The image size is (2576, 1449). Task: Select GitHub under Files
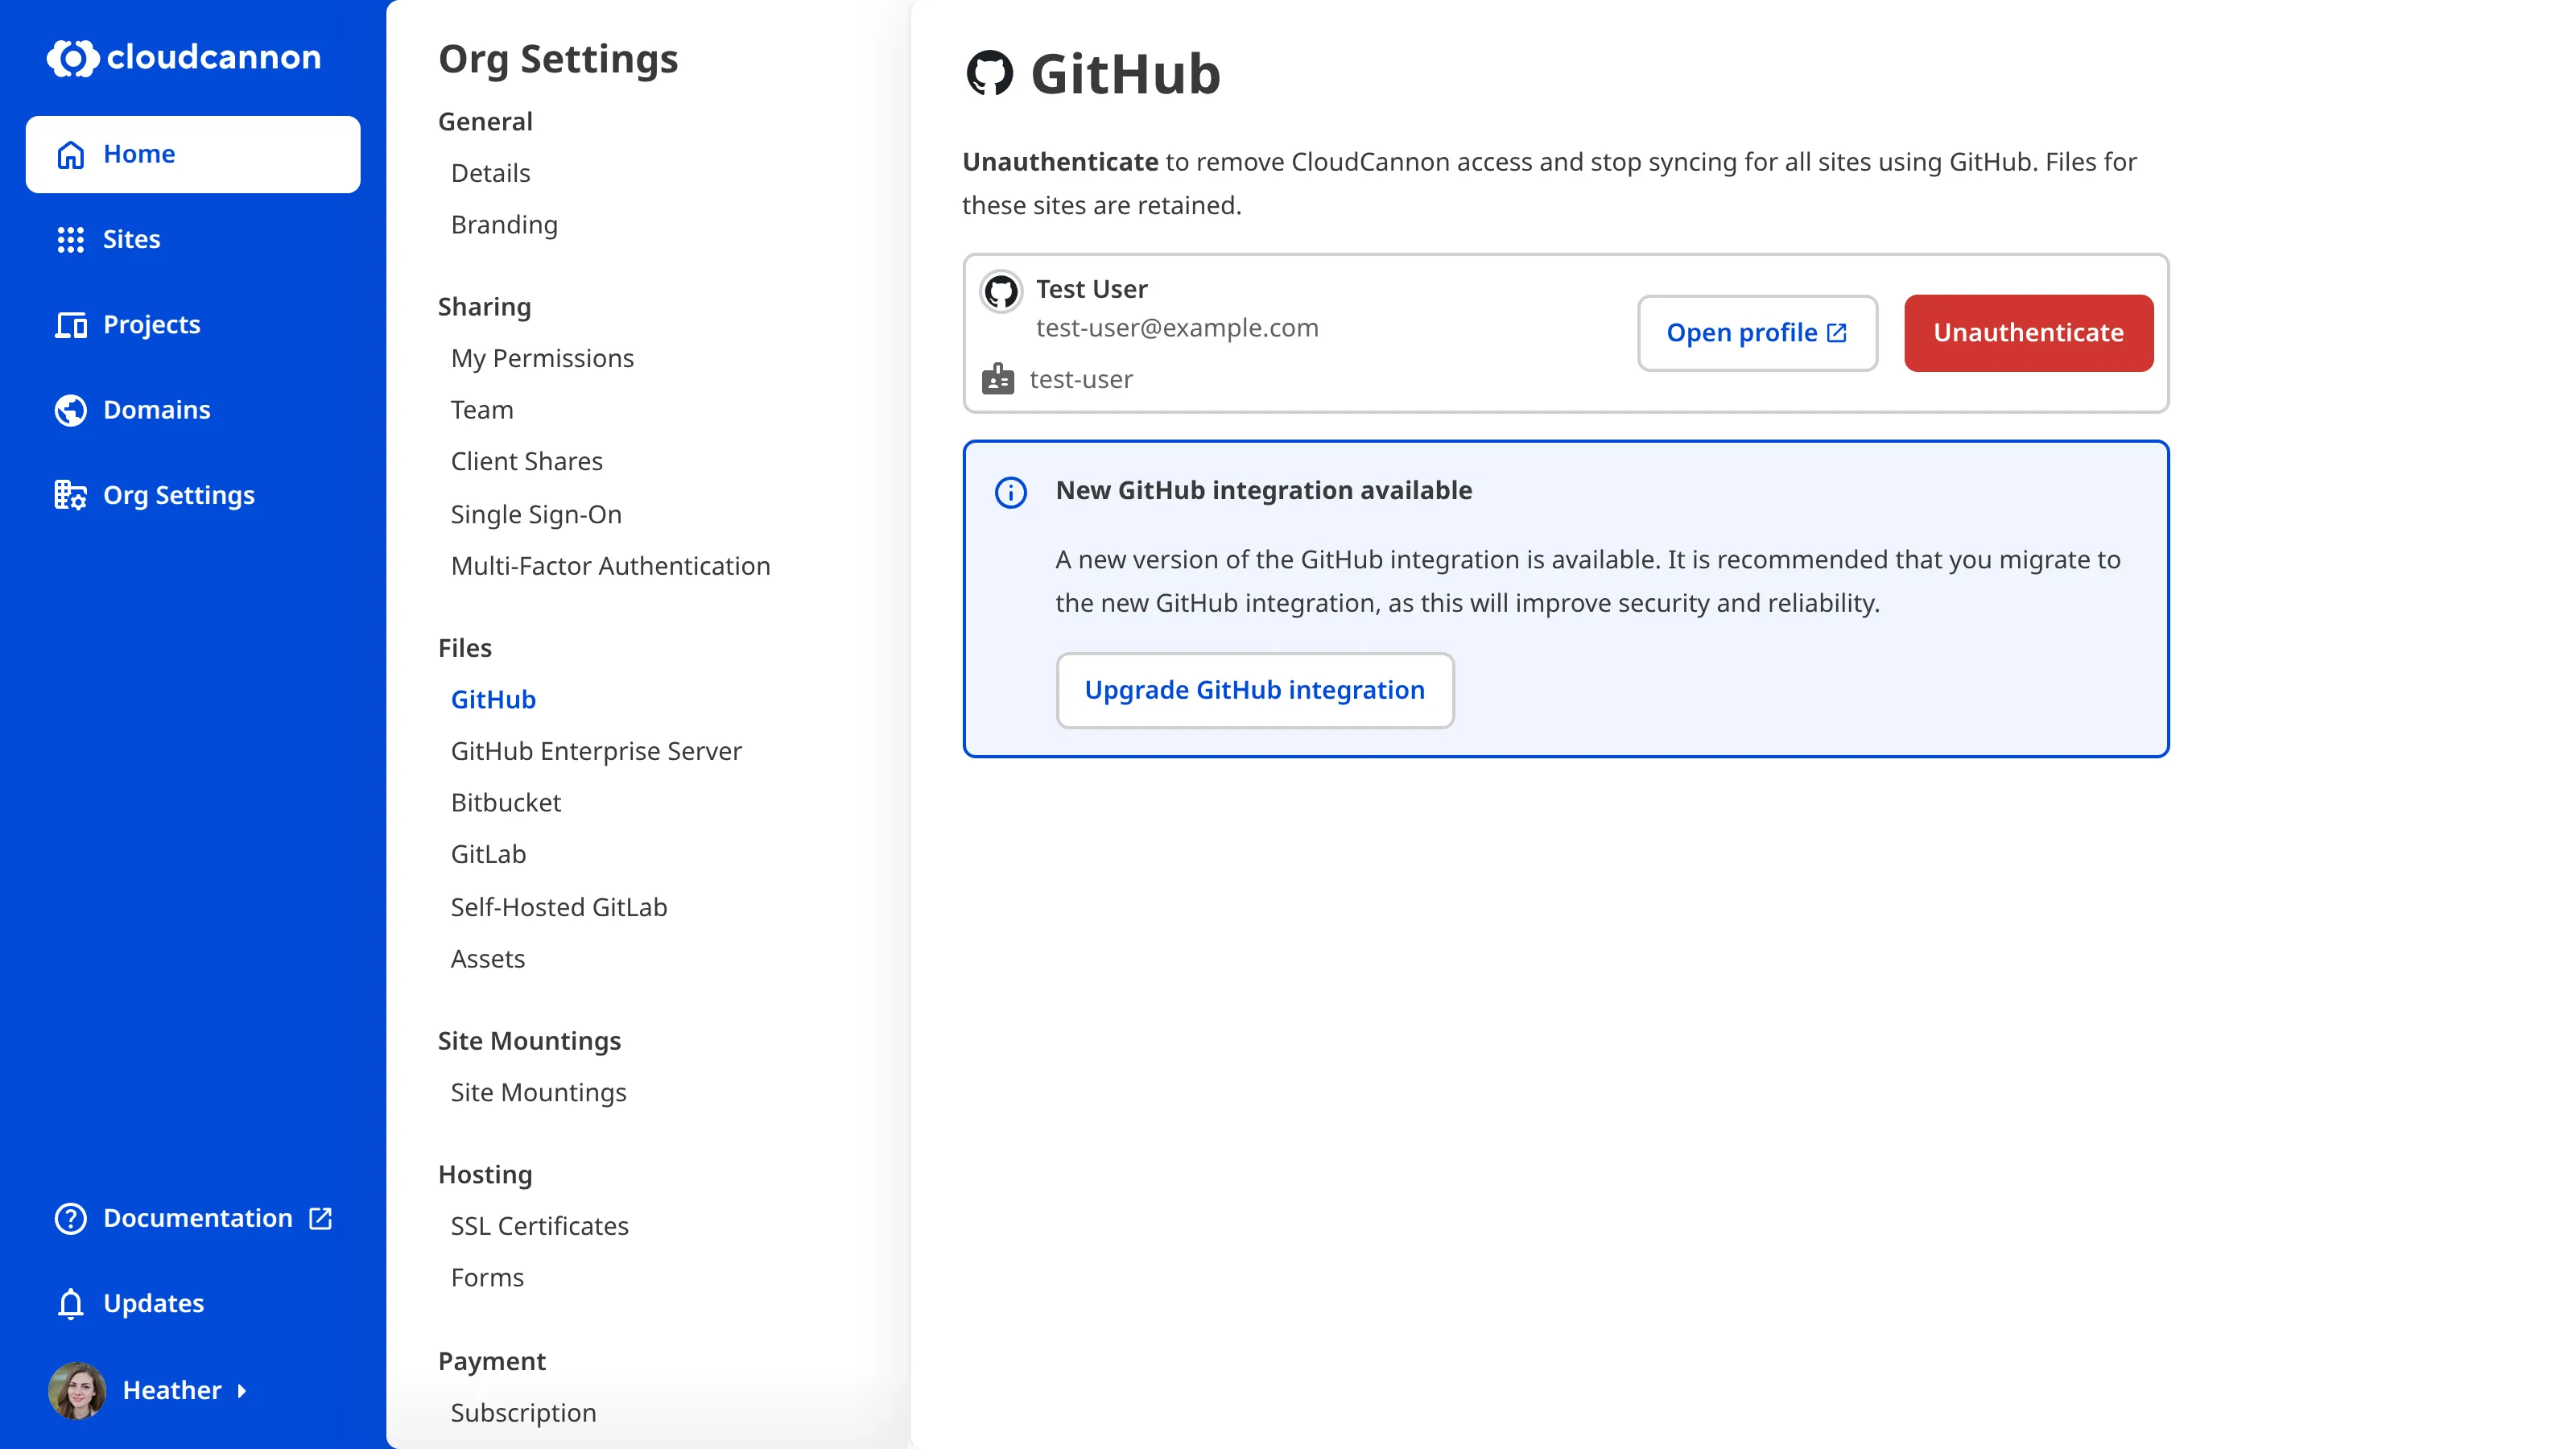[493, 699]
